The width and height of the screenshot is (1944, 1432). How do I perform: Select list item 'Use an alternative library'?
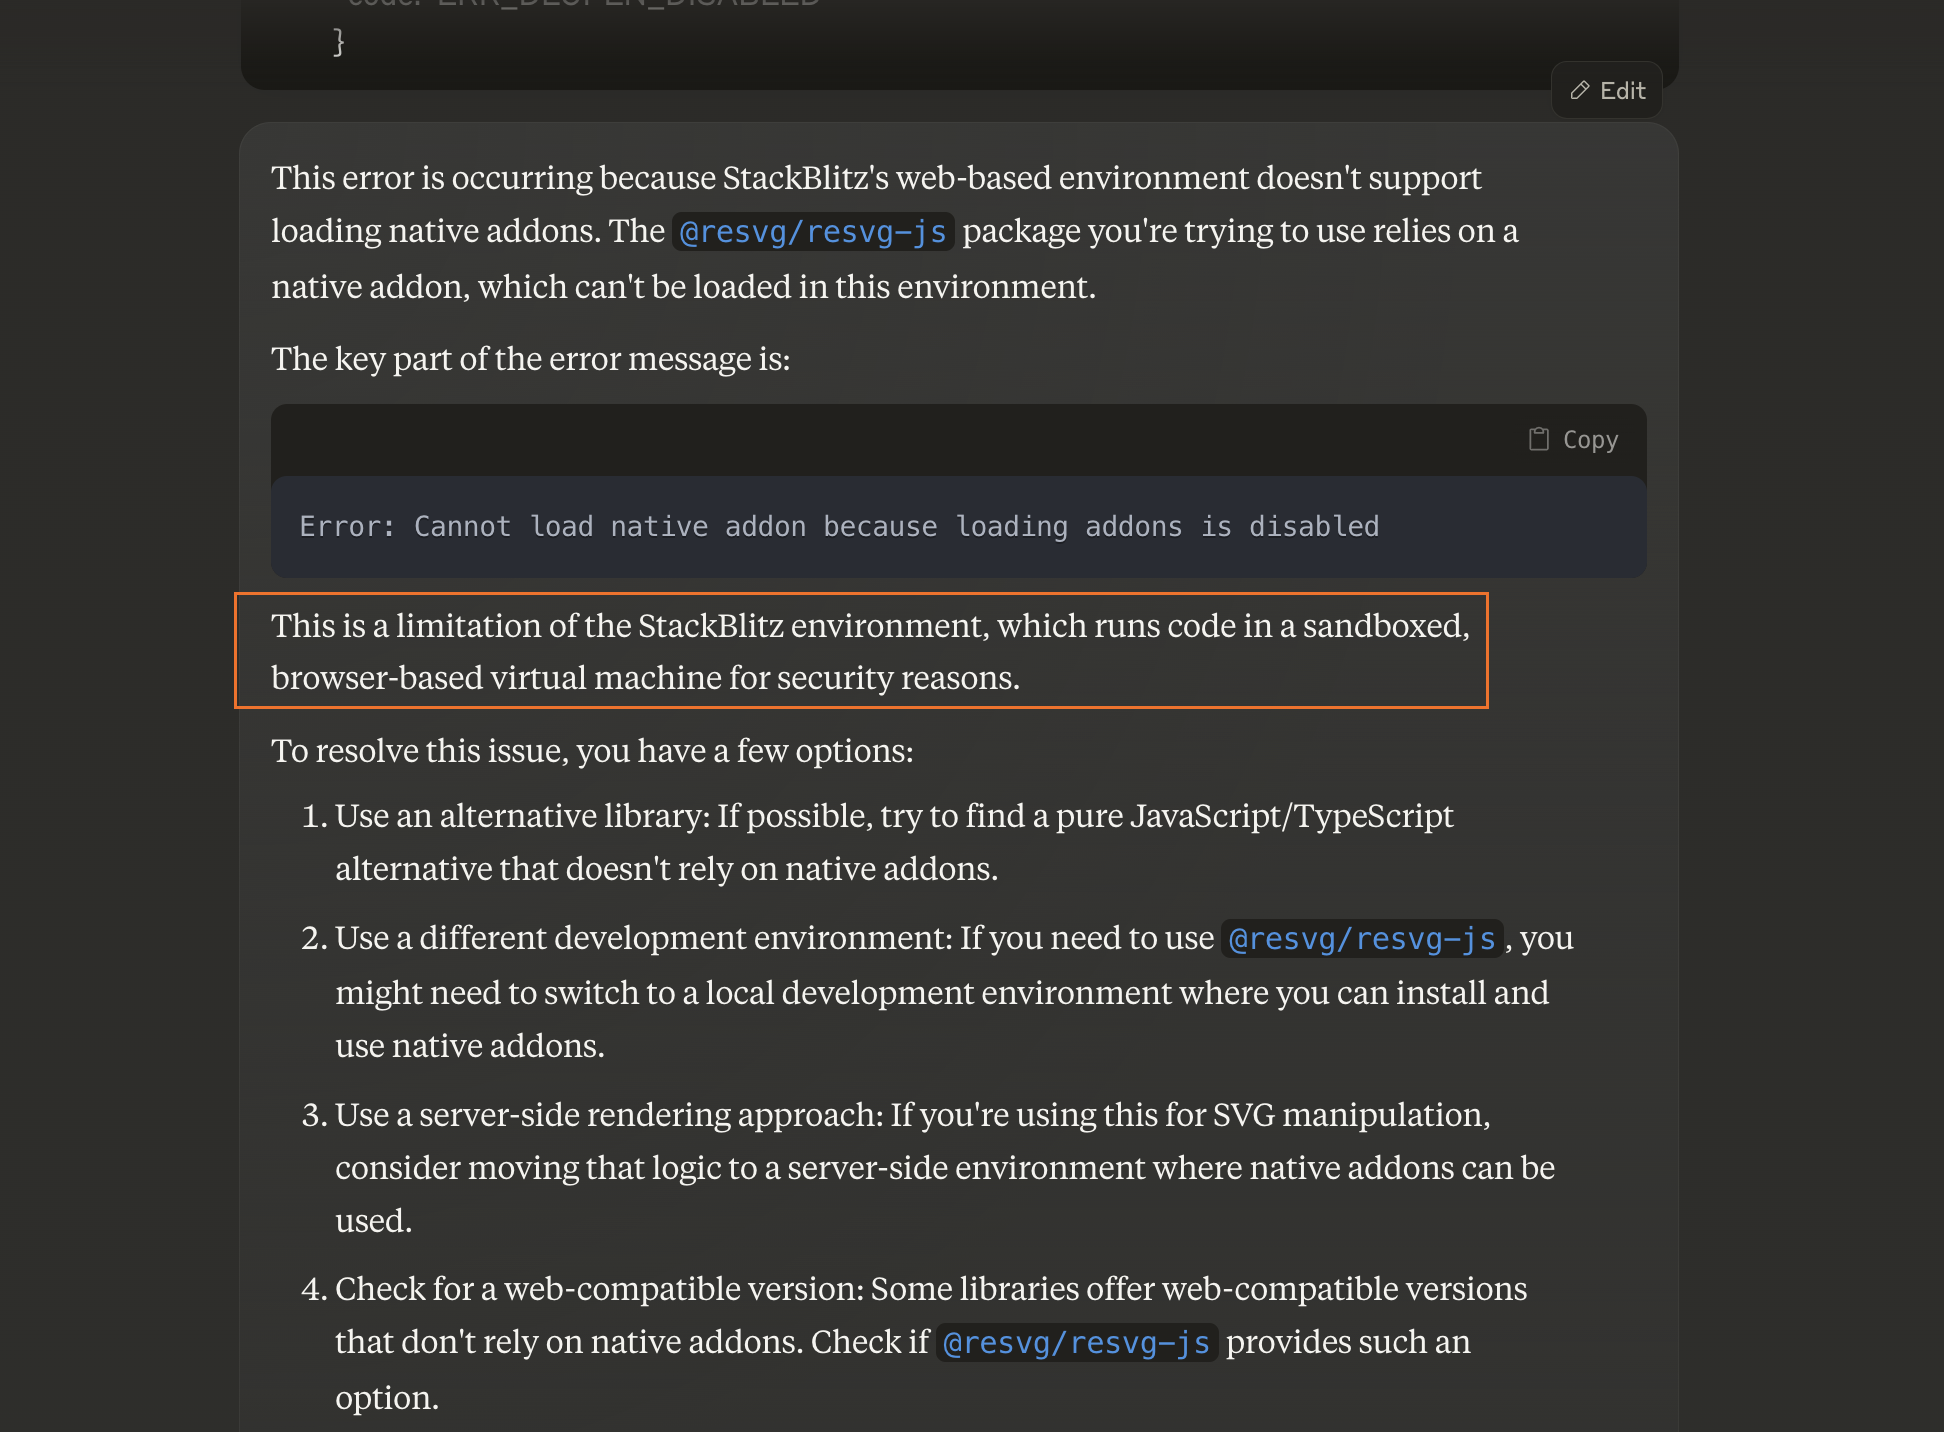893,842
